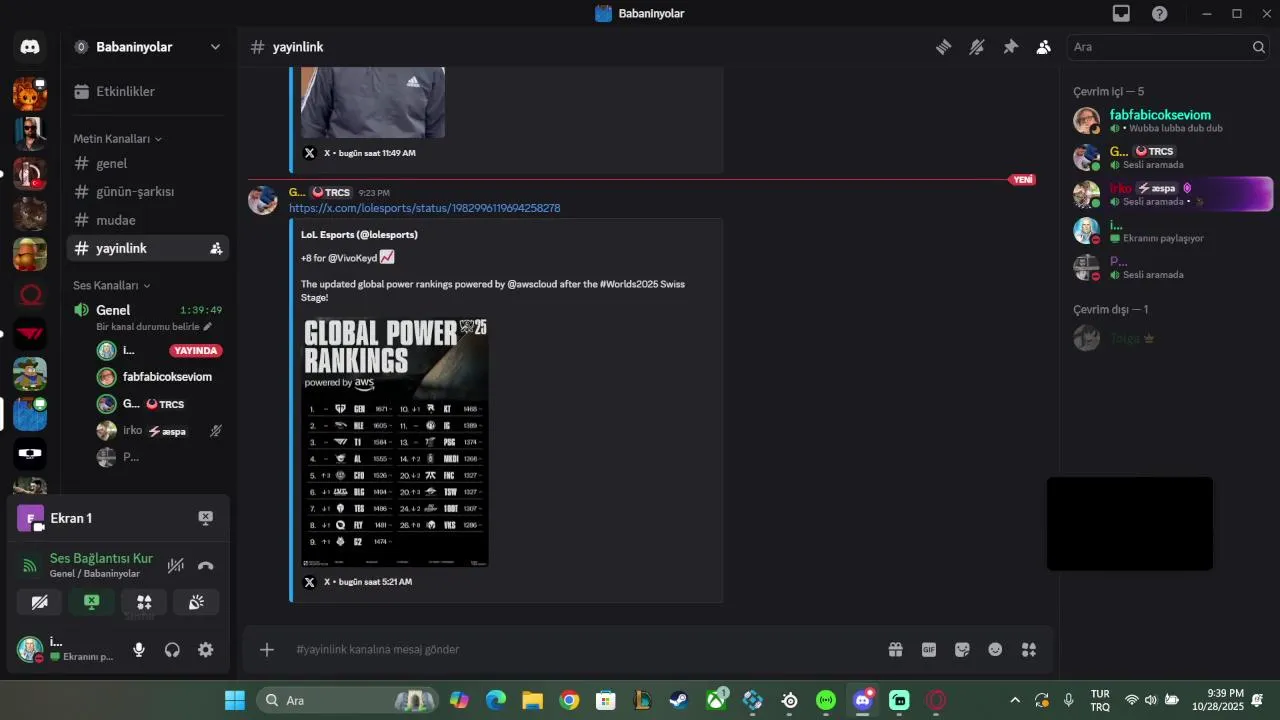Open the Threads icon in channel header
Image resolution: width=1280 pixels, height=720 pixels.
(943, 47)
